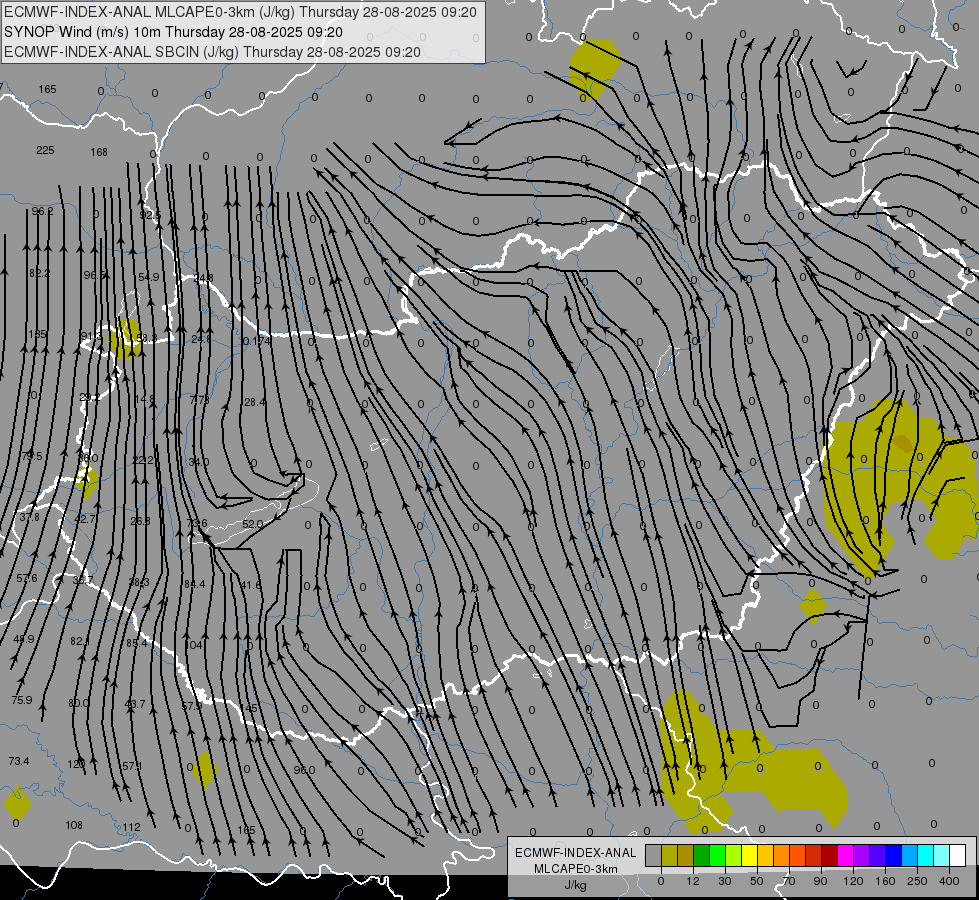Click the first olive swatch next to gray
Image resolution: width=979 pixels, height=900 pixels.
click(669, 856)
